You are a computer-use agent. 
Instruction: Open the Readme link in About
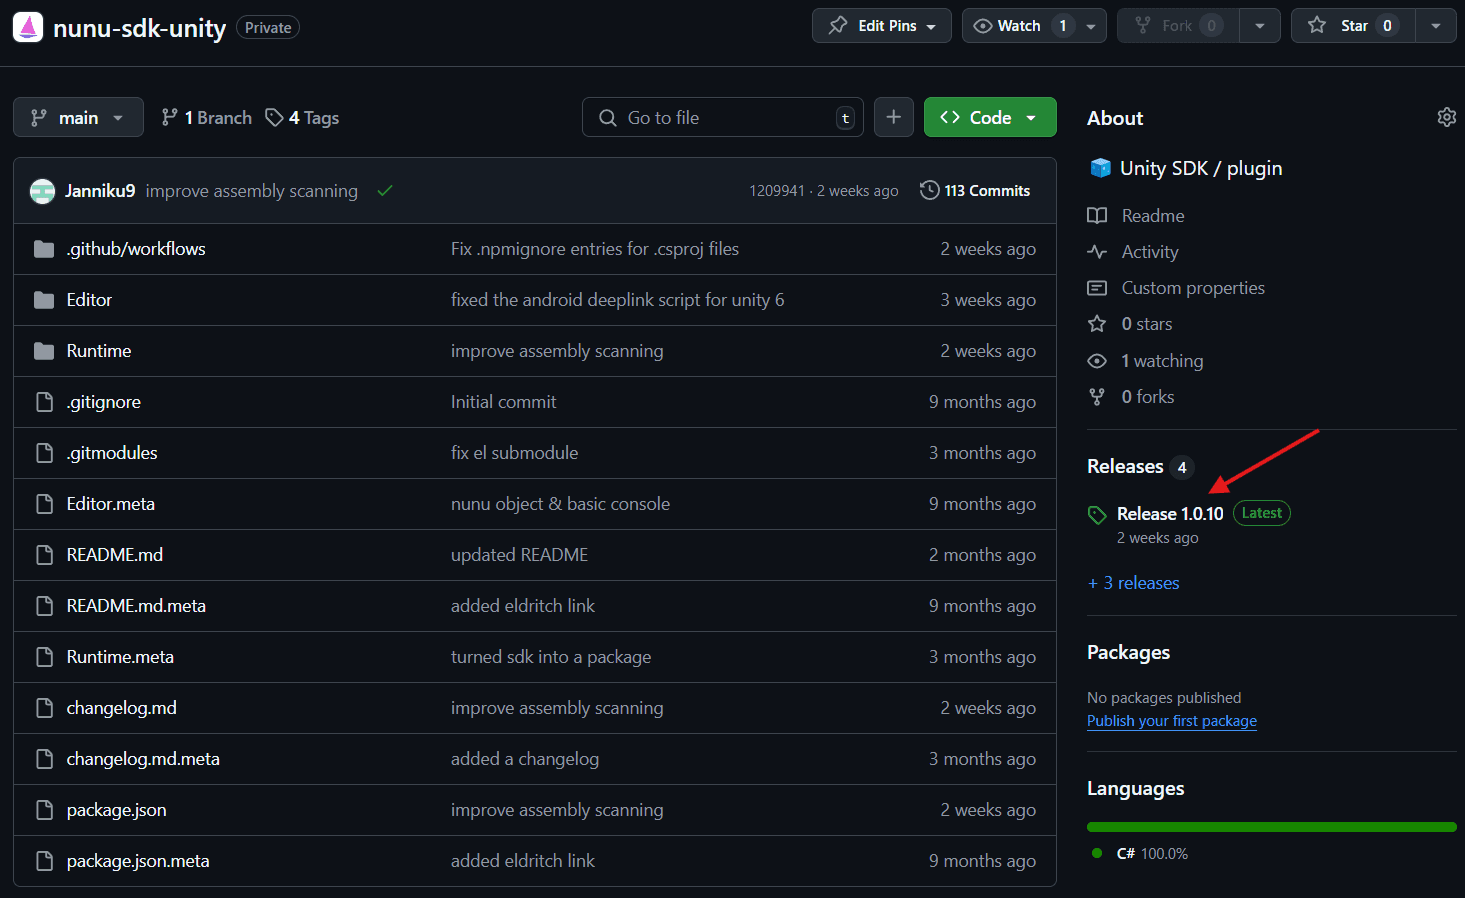[1153, 216]
